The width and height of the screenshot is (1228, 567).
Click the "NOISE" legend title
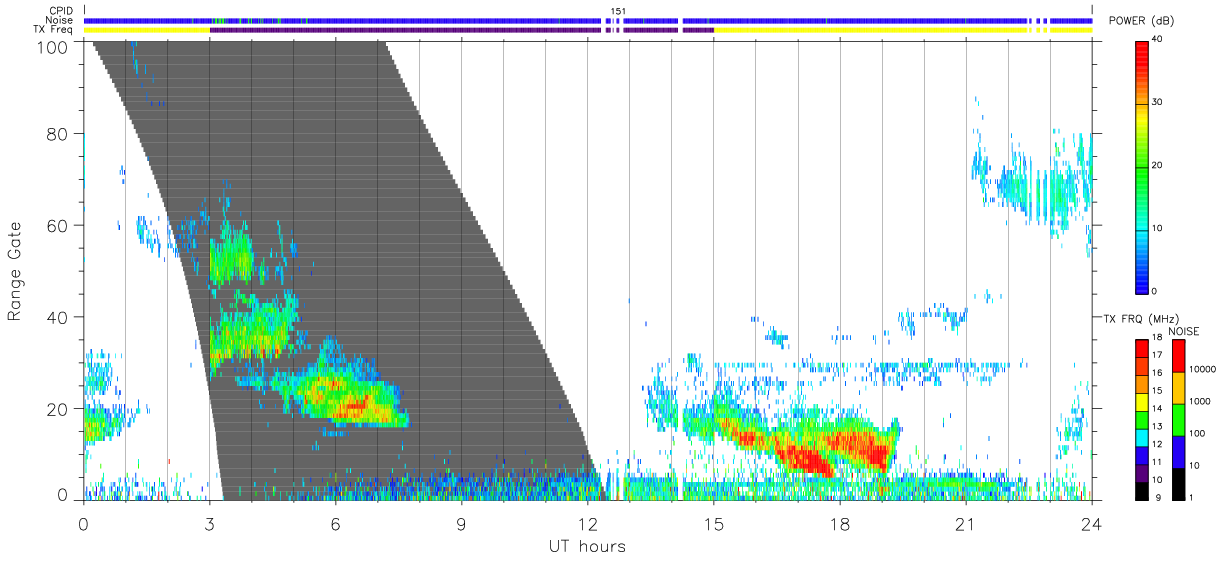coord(1183,330)
